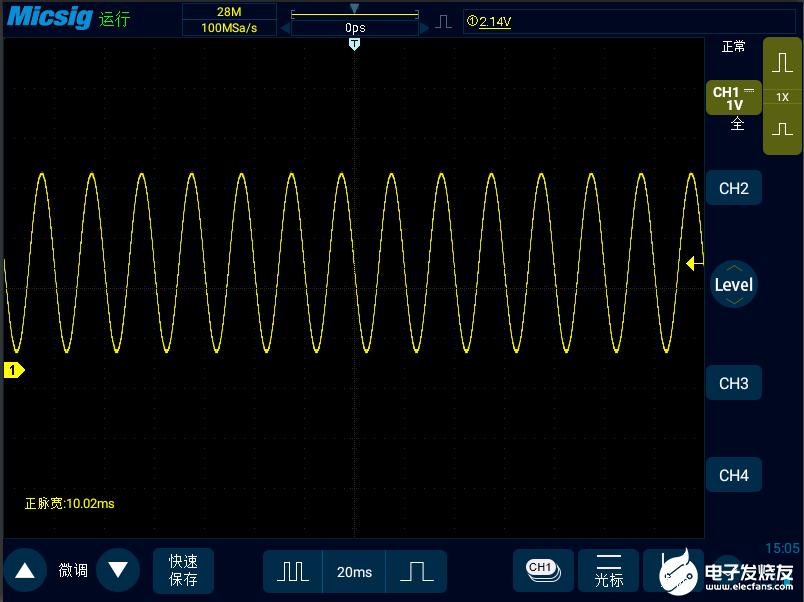Shift trigger position left with arrow
The width and height of the screenshot is (804, 602).
coord(285,28)
